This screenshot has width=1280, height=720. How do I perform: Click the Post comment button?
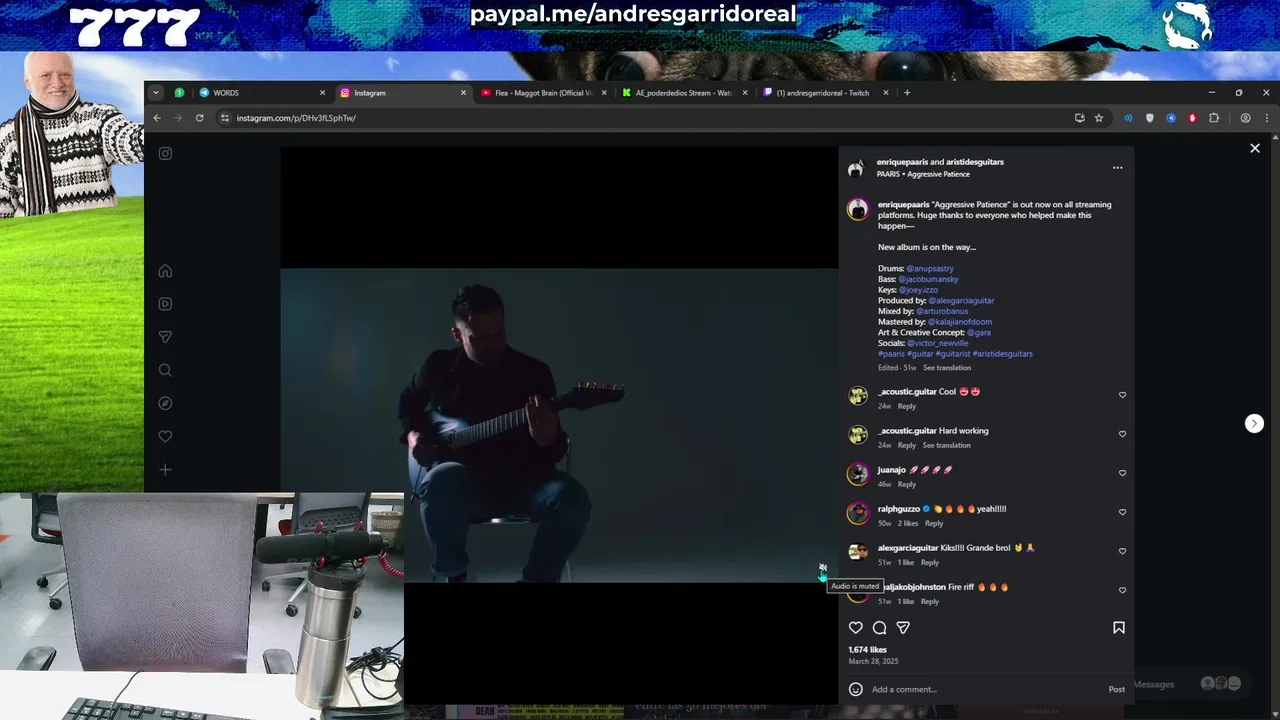tap(1116, 689)
